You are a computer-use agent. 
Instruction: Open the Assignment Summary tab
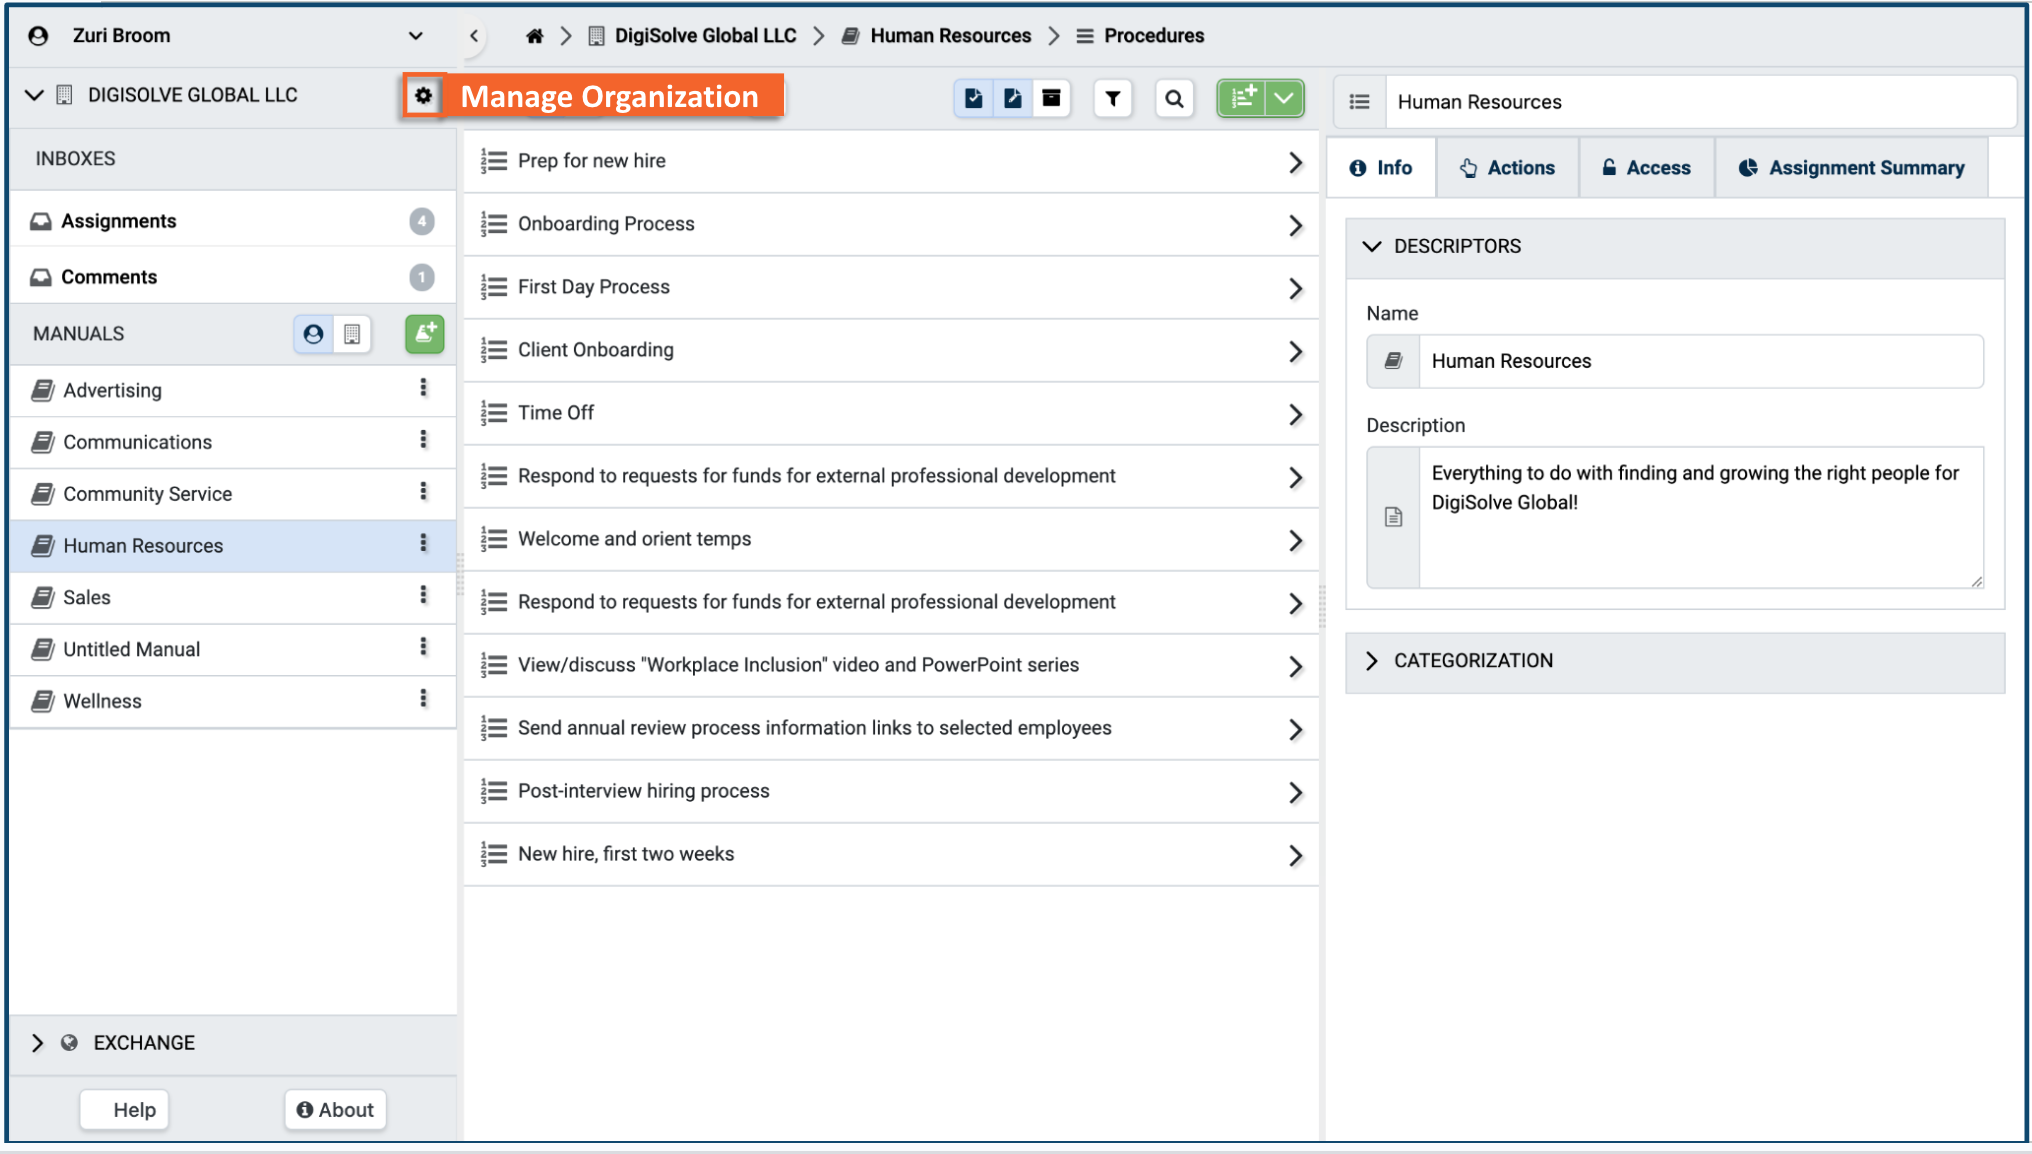(x=1851, y=168)
